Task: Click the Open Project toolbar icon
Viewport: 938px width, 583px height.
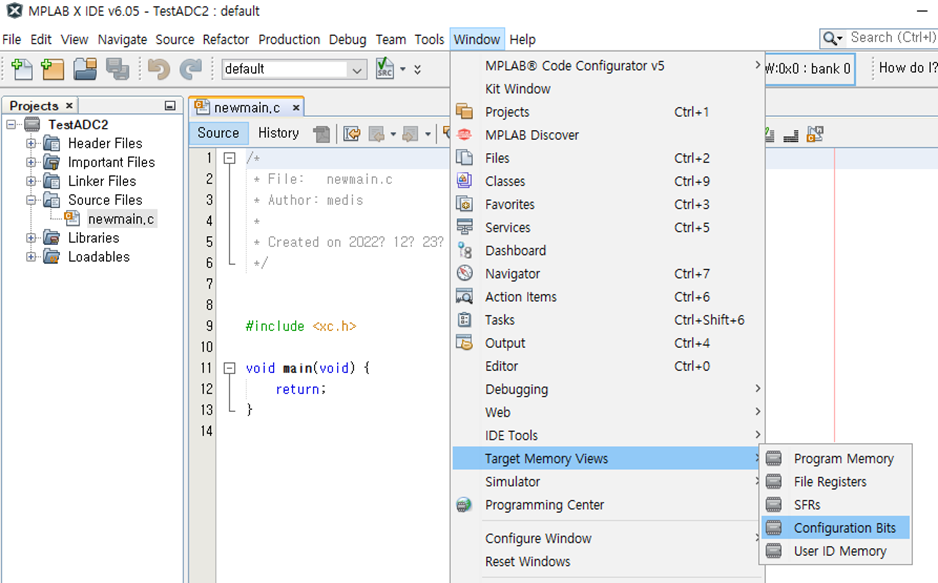Action: click(85, 69)
